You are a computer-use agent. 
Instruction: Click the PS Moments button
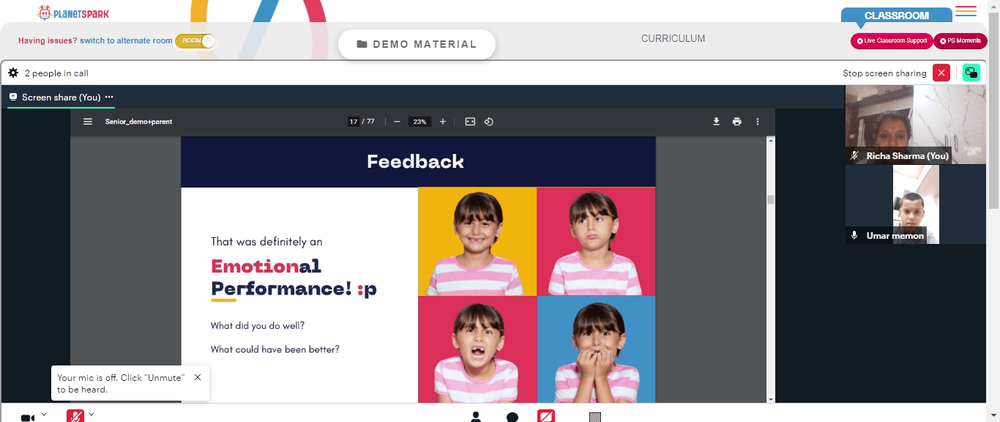[960, 41]
